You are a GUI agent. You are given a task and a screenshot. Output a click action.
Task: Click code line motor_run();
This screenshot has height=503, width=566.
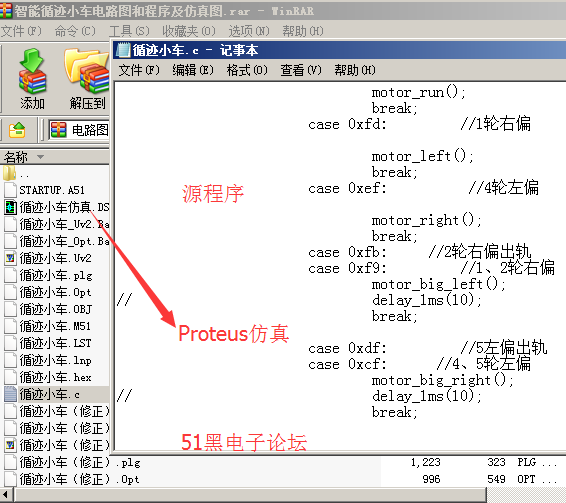coord(419,93)
